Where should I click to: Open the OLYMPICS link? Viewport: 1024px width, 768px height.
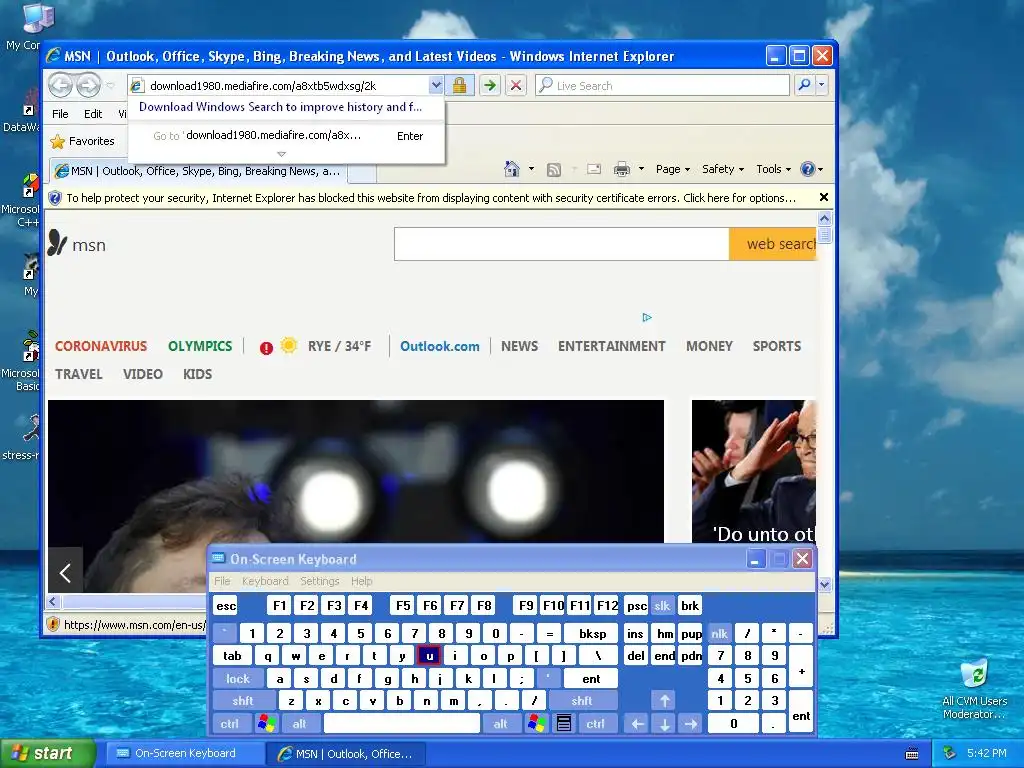click(200, 346)
